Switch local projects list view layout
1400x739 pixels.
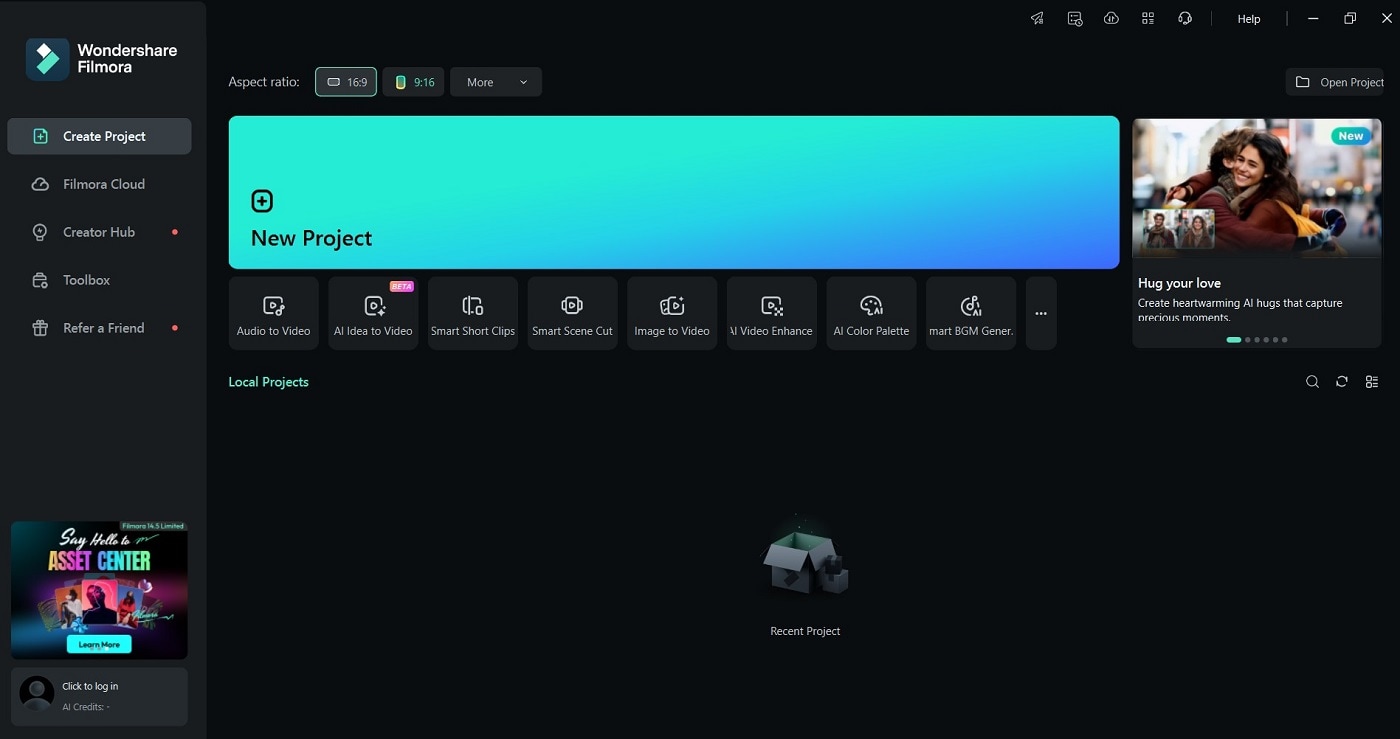point(1372,382)
